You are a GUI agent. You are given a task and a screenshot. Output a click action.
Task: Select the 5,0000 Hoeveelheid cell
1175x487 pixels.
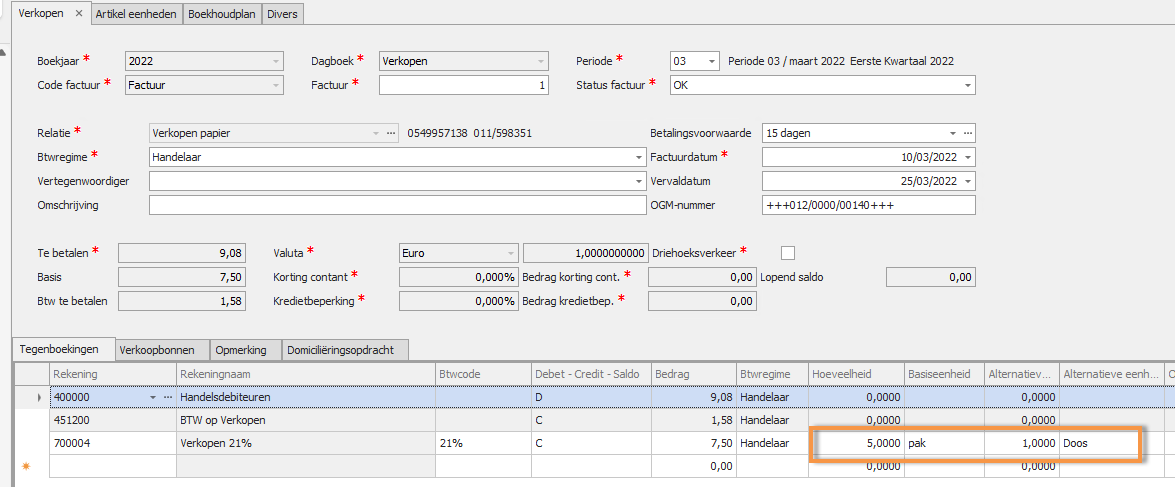click(x=857, y=443)
